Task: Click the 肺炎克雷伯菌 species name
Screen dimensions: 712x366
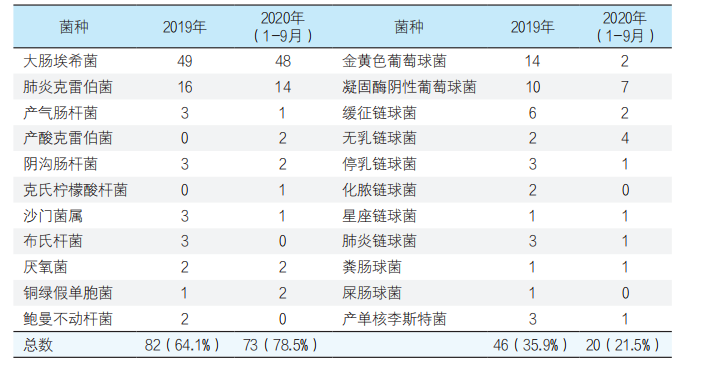Action: [68, 87]
